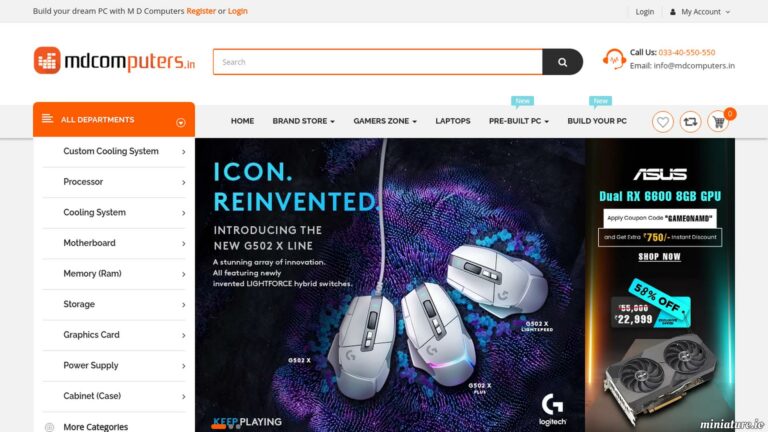The image size is (768, 432).
Task: Click the All Departments hamburger icon
Action: (47, 119)
